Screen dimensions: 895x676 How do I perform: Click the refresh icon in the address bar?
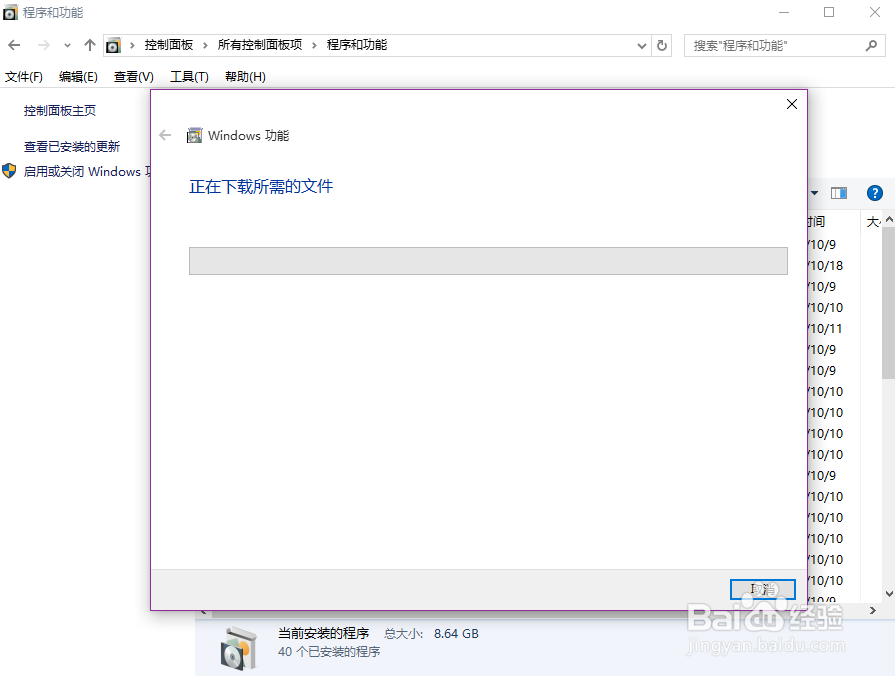661,45
